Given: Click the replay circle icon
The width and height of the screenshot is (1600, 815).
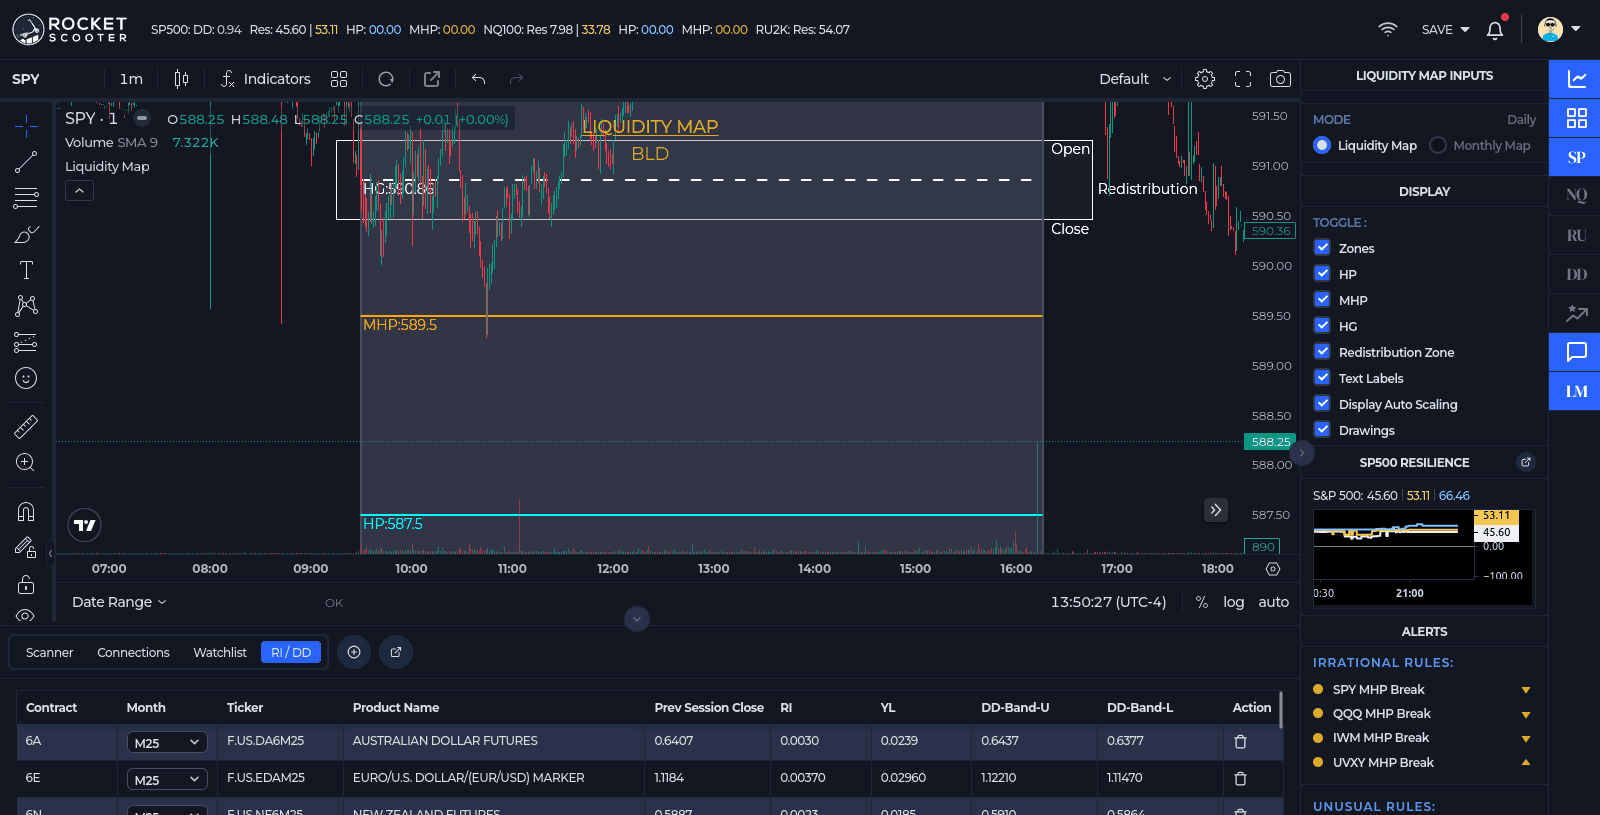Looking at the screenshot, I should (386, 79).
